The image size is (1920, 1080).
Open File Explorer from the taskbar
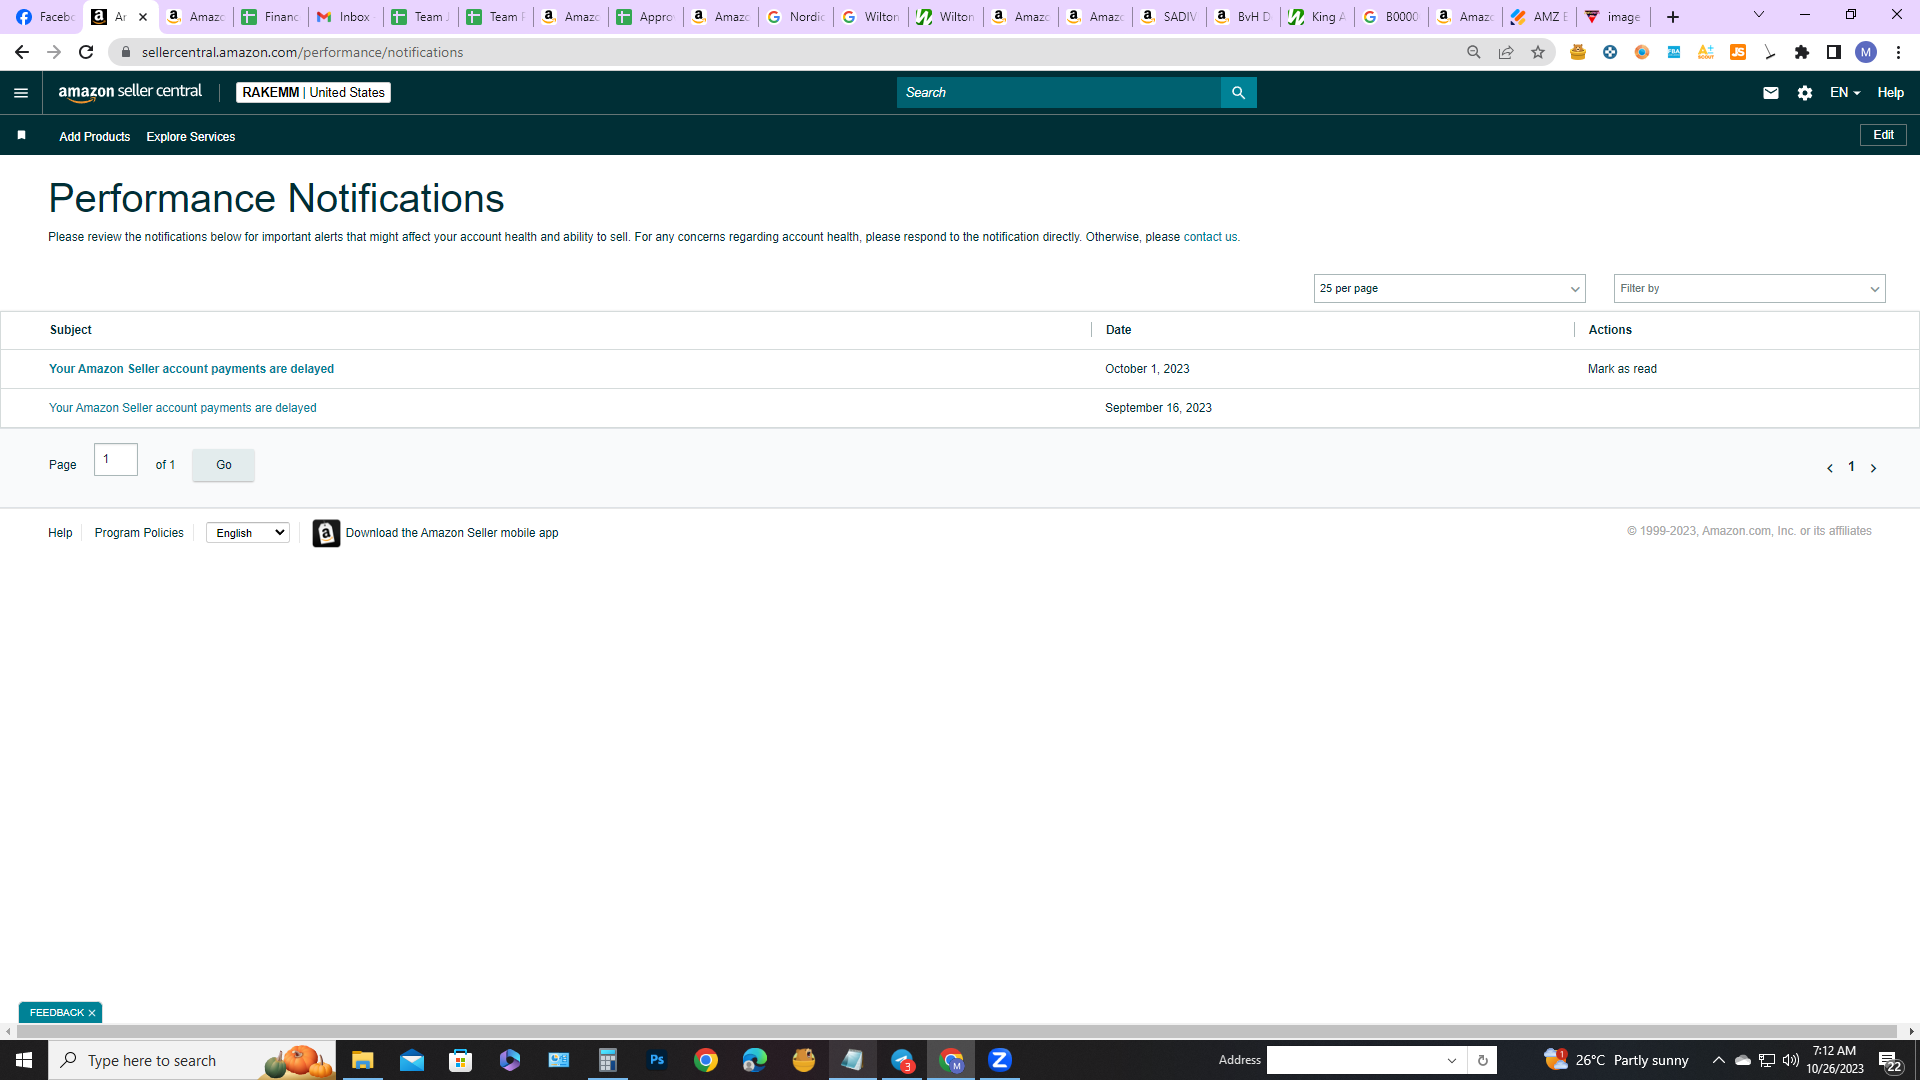[363, 1060]
